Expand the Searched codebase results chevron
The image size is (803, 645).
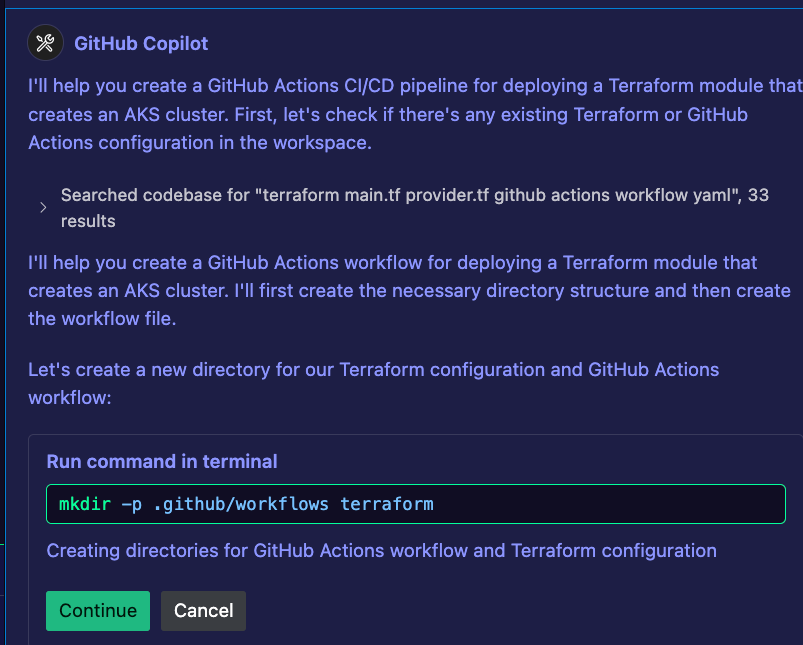click(x=43, y=207)
